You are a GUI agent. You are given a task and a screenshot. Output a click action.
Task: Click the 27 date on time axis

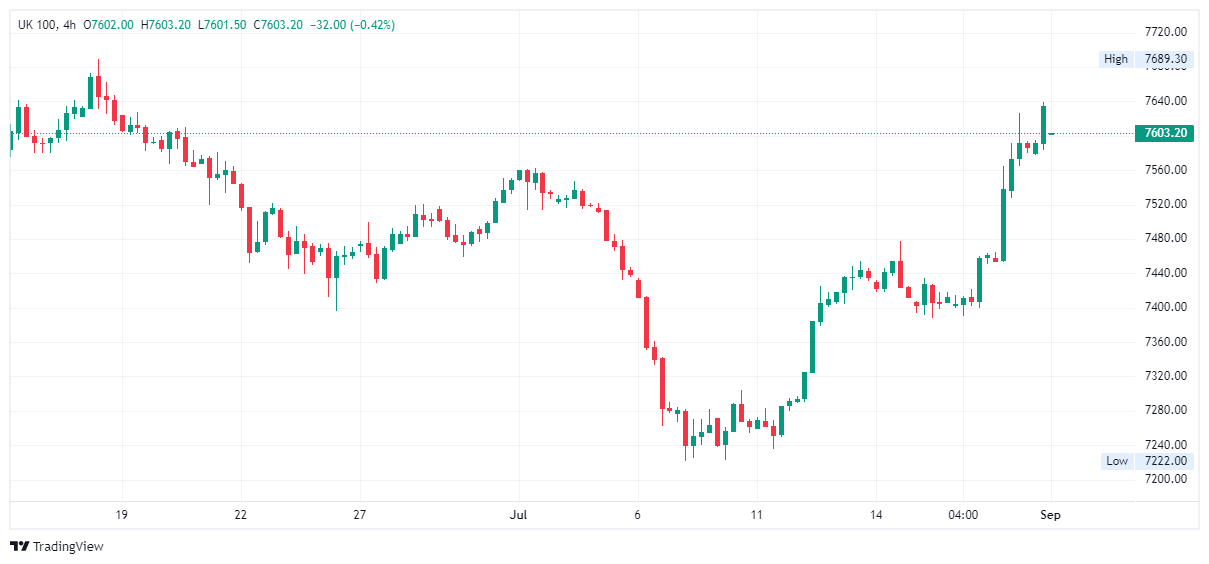pyautogui.click(x=360, y=515)
